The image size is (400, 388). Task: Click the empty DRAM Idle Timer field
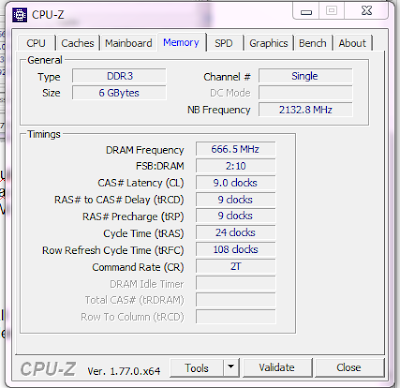coord(235,283)
